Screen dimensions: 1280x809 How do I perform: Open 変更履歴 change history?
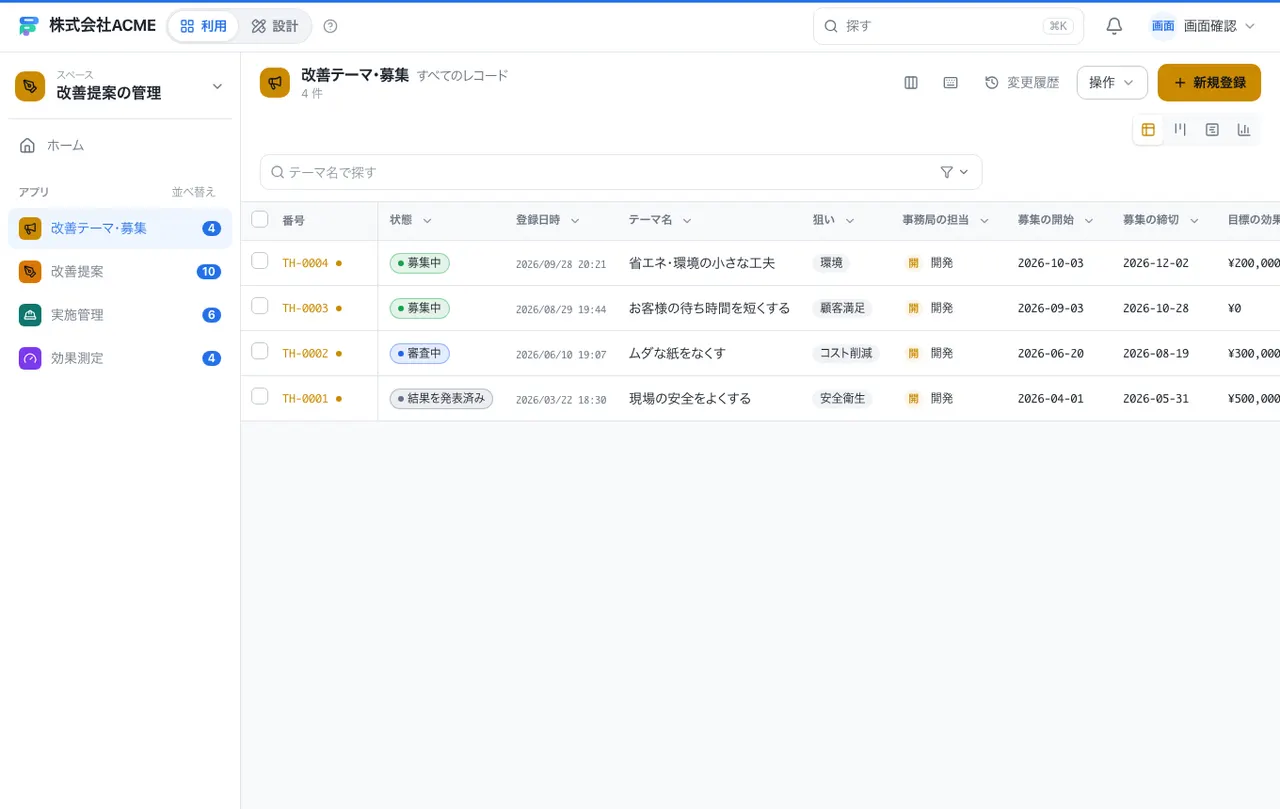click(x=1022, y=83)
